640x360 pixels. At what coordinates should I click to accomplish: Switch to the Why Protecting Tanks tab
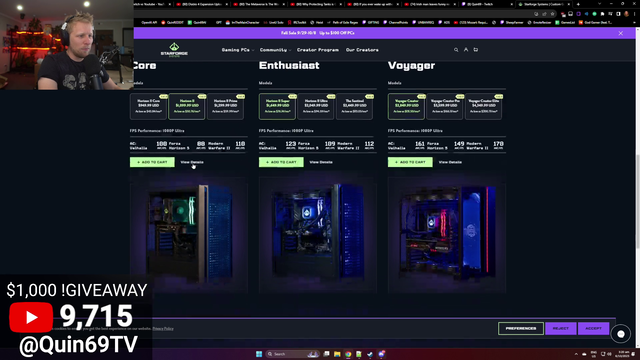316,4
